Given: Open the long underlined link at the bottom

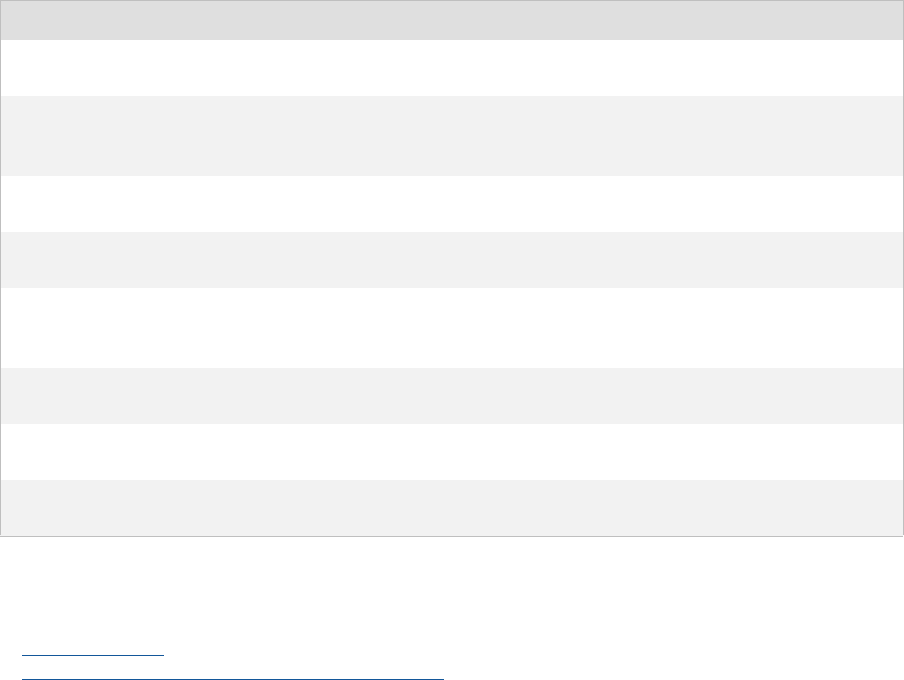Looking at the screenshot, I should (x=232, y=679).
